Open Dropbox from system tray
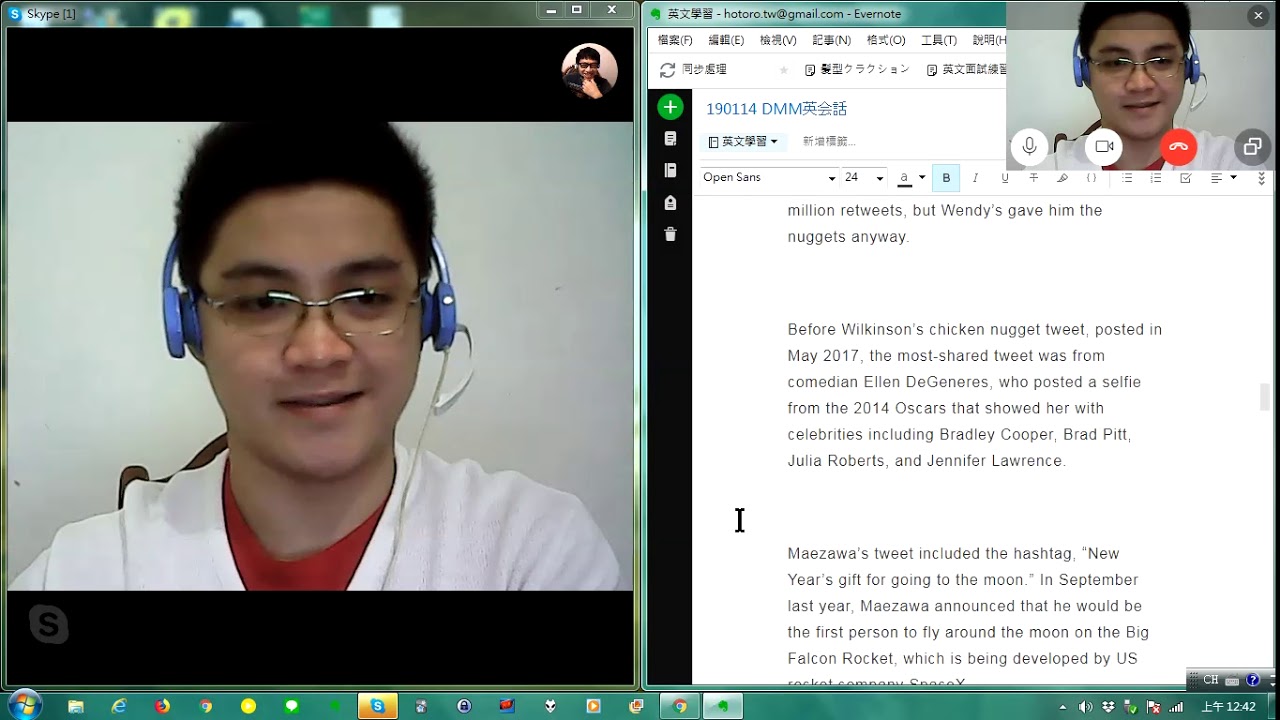Viewport: 1280px width, 720px height. [1108, 707]
